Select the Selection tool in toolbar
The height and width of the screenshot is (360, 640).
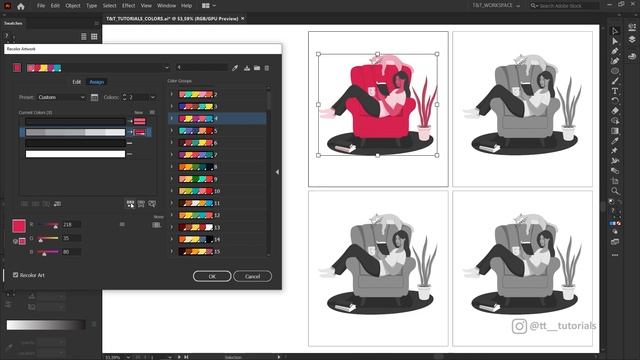pos(615,31)
